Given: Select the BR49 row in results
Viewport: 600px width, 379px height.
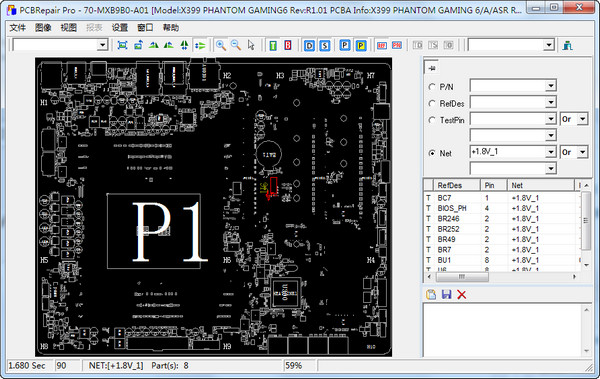Looking at the screenshot, I should click(501, 239).
